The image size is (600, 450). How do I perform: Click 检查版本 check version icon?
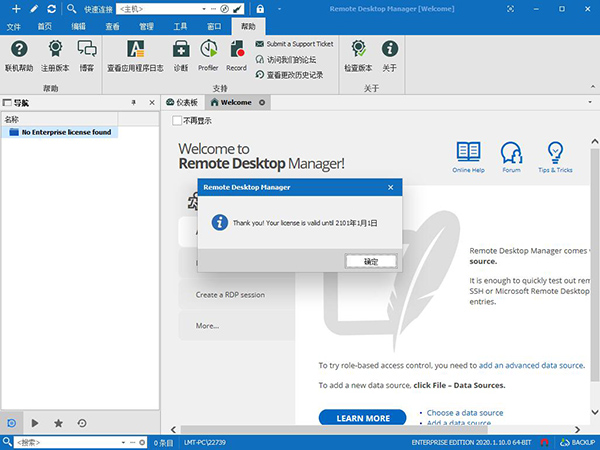(358, 56)
